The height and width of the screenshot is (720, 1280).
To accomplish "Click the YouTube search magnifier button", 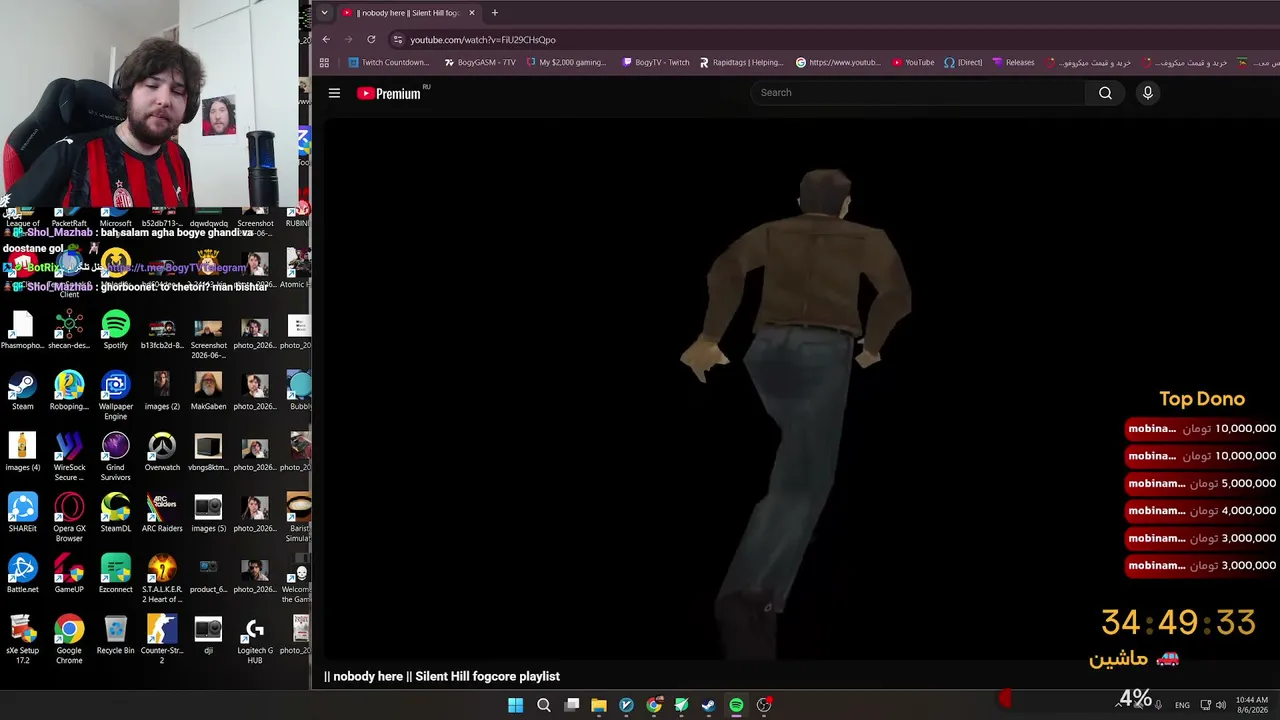I will tap(1105, 93).
